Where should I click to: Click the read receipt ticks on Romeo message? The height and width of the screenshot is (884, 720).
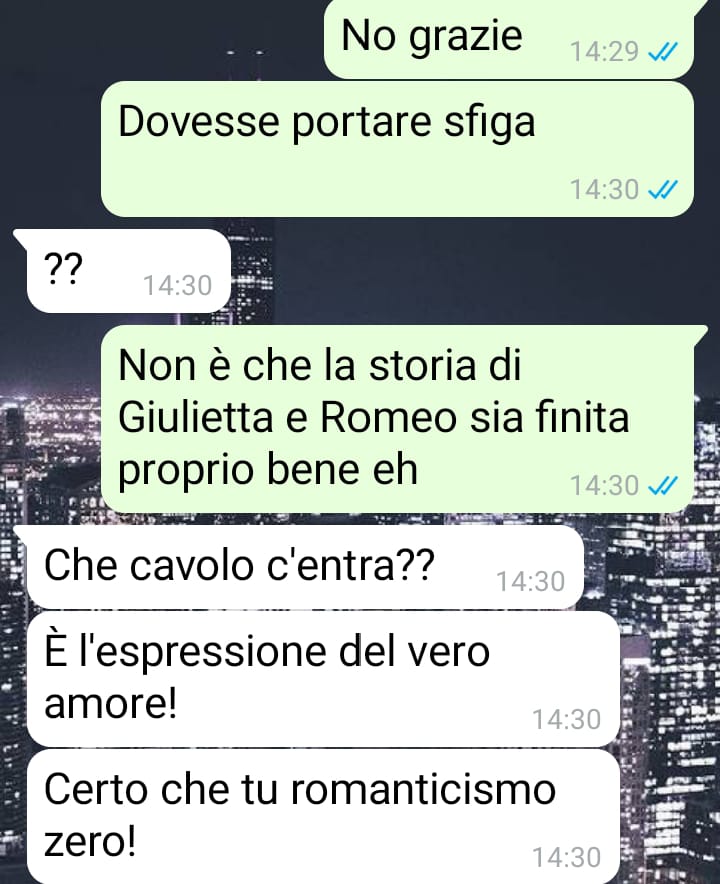662,486
